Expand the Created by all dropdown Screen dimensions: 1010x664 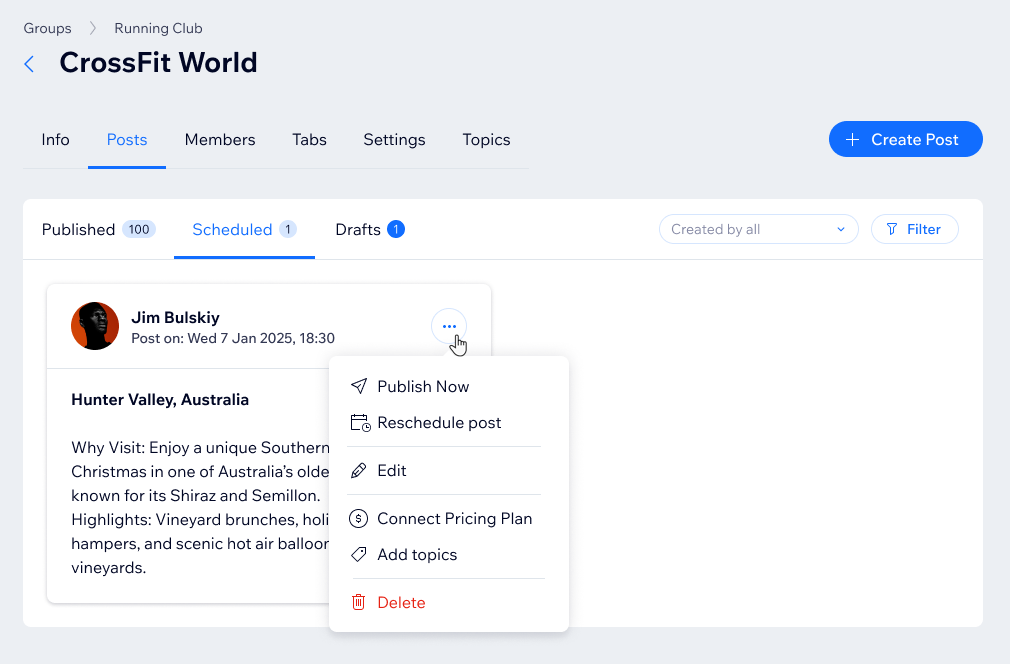[x=758, y=229]
